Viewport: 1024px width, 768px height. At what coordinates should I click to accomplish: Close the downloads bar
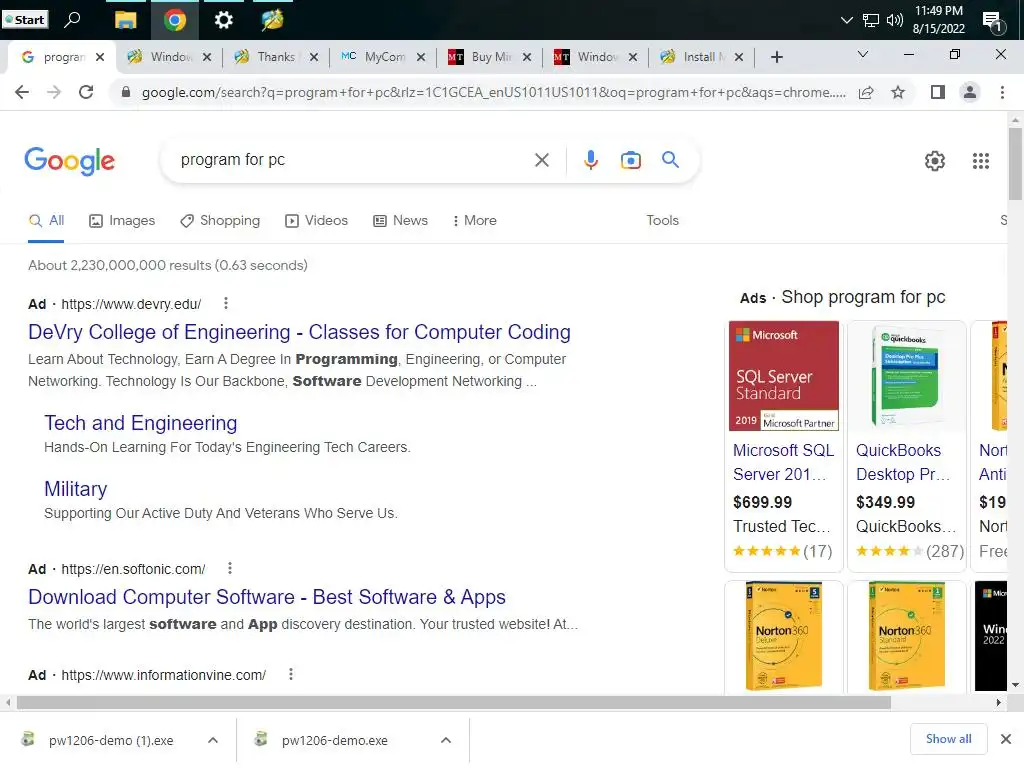click(x=1006, y=739)
